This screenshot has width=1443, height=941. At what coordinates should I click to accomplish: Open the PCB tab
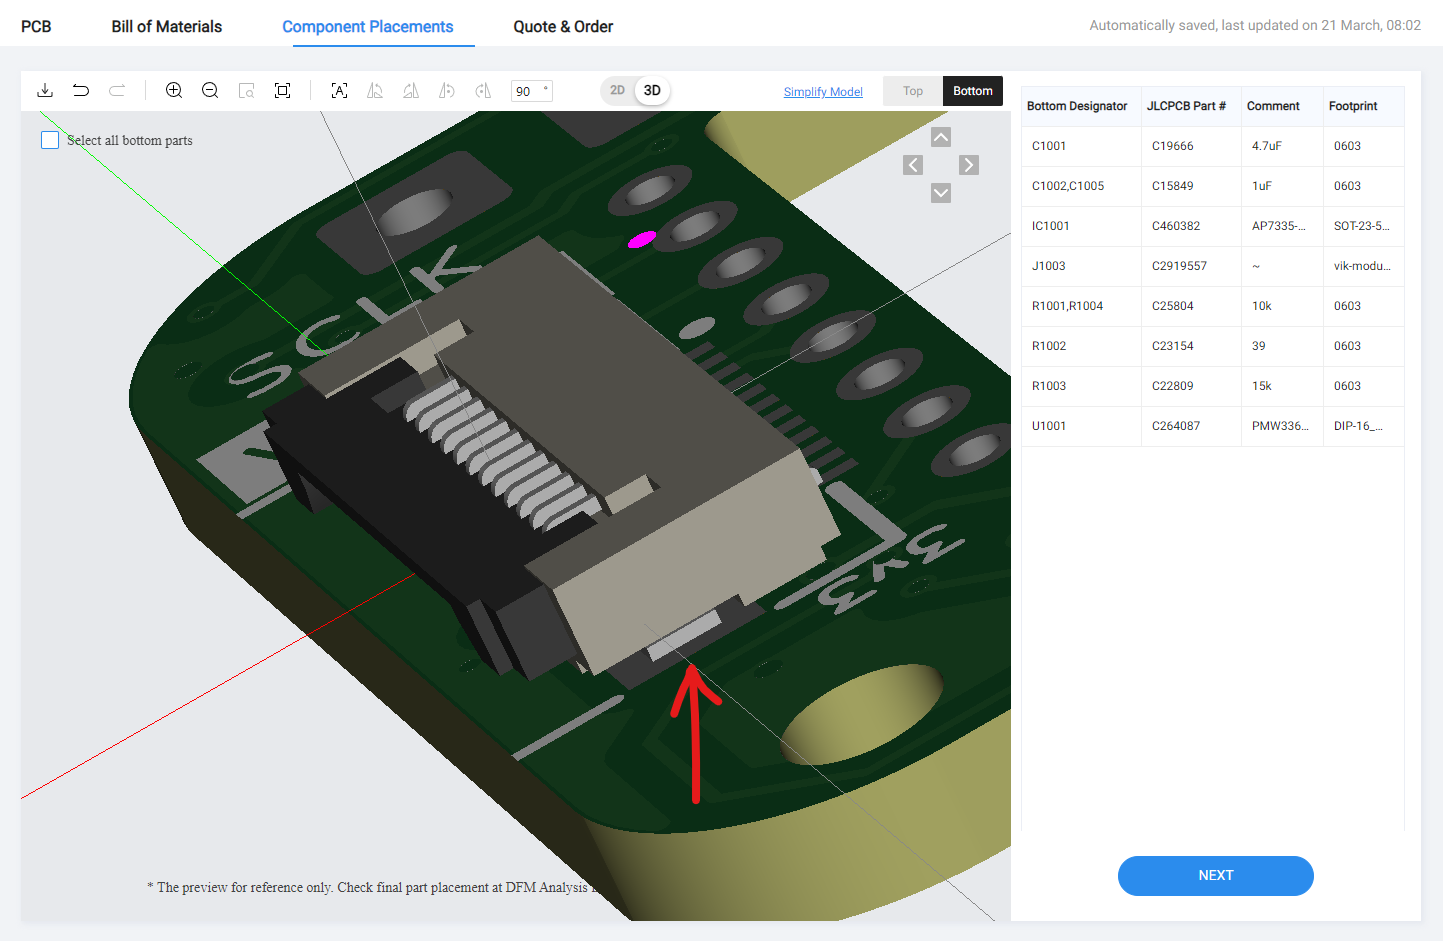(x=36, y=27)
